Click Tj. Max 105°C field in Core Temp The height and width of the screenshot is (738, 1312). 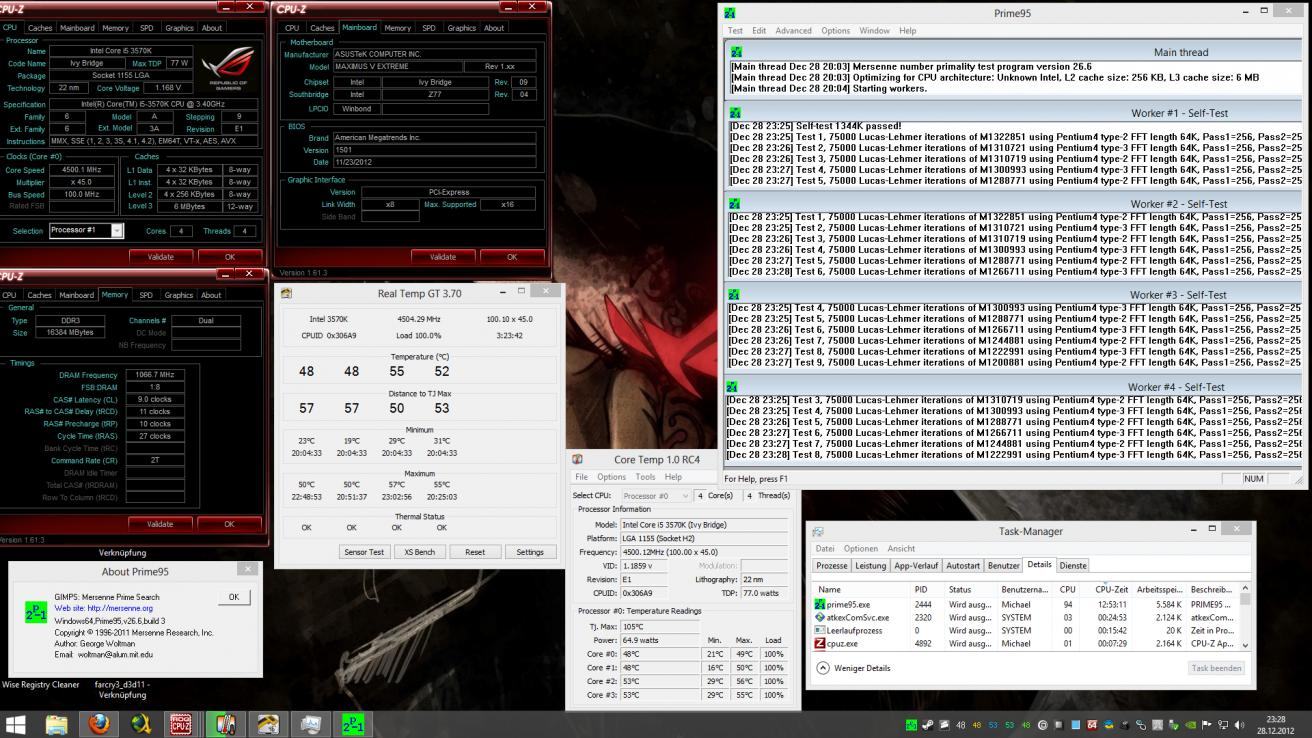(x=659, y=627)
